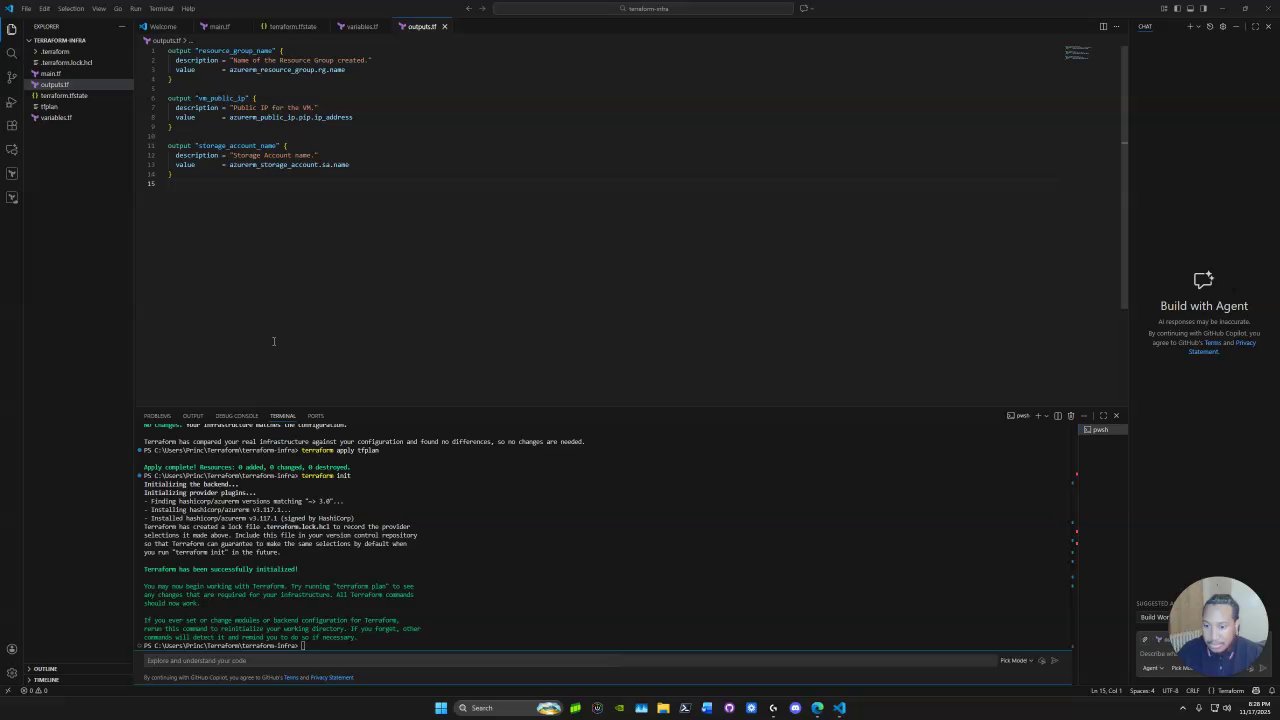Click the Ln 15, Col 1 status item

1106,691
